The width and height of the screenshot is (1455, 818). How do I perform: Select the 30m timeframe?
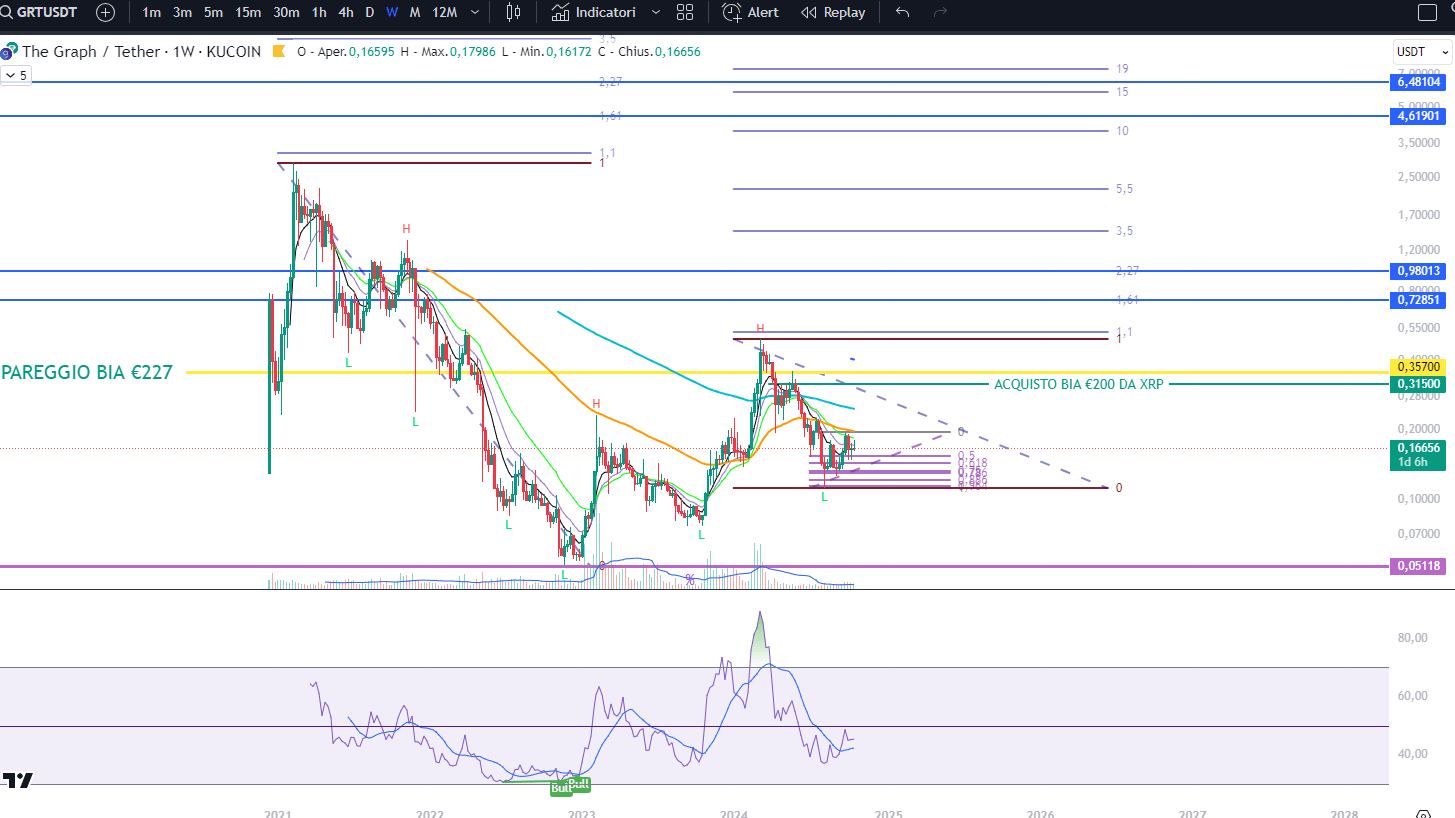point(286,12)
